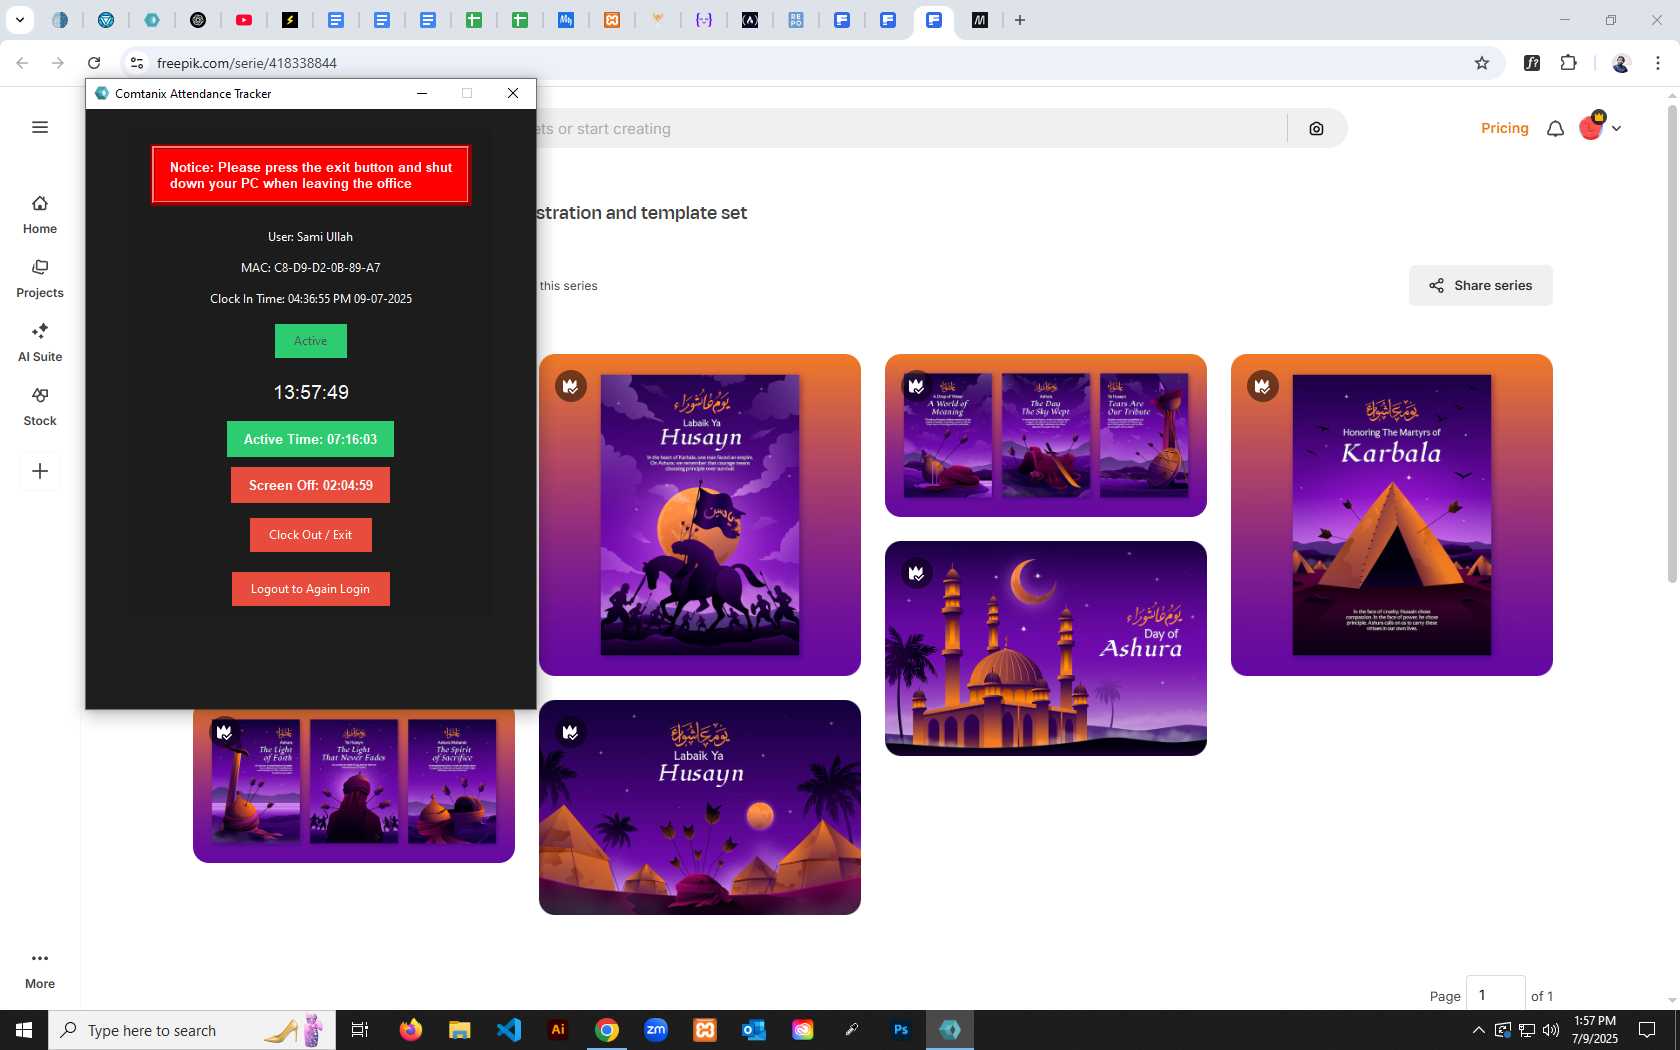Click the Active Time button in tracker
The height and width of the screenshot is (1050, 1680).
[310, 439]
